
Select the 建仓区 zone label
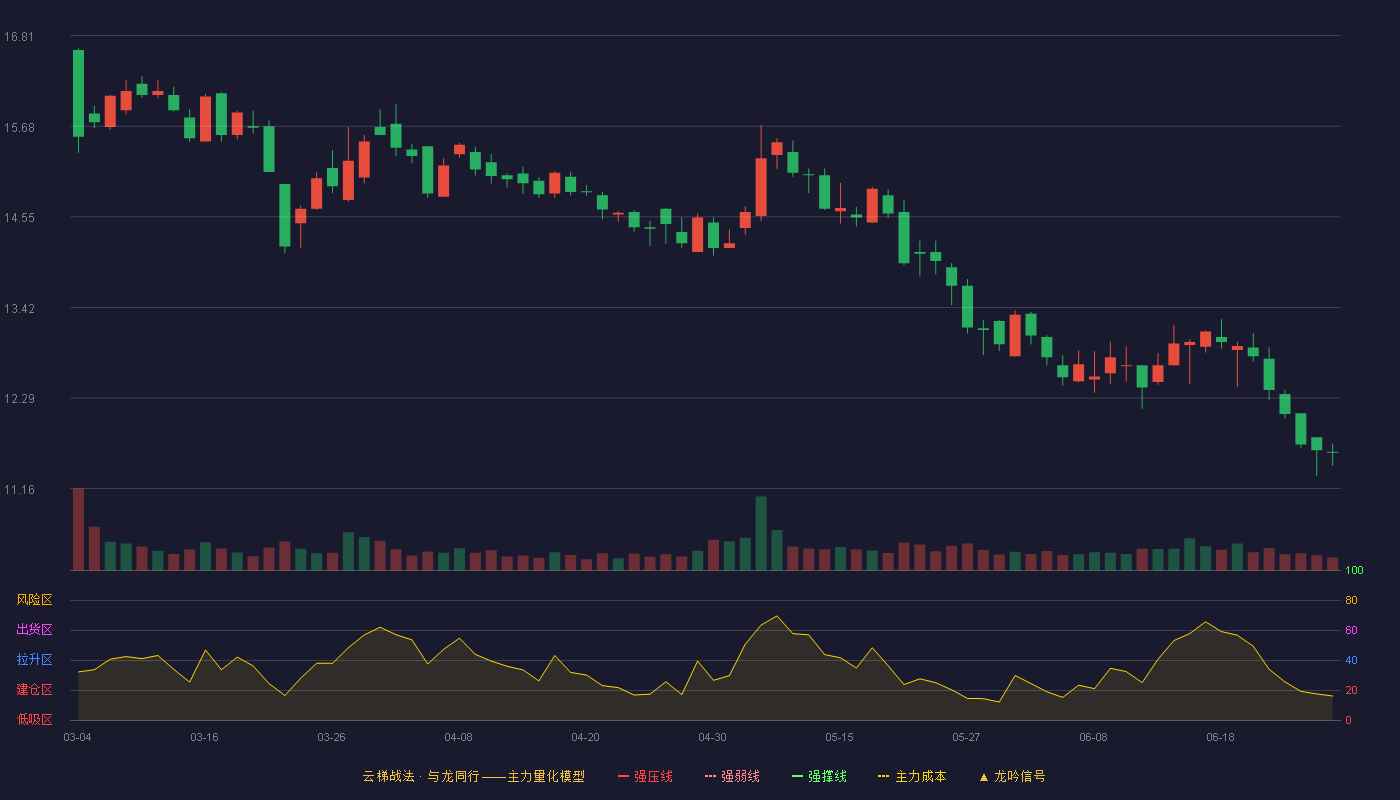[x=35, y=690]
